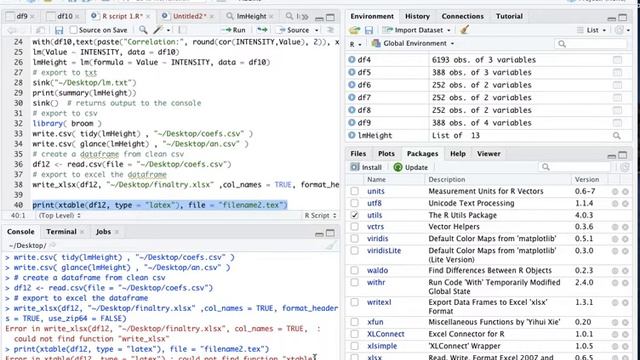Click the compile report notebook icon
This screenshot has height=360, width=640.
[182, 30]
